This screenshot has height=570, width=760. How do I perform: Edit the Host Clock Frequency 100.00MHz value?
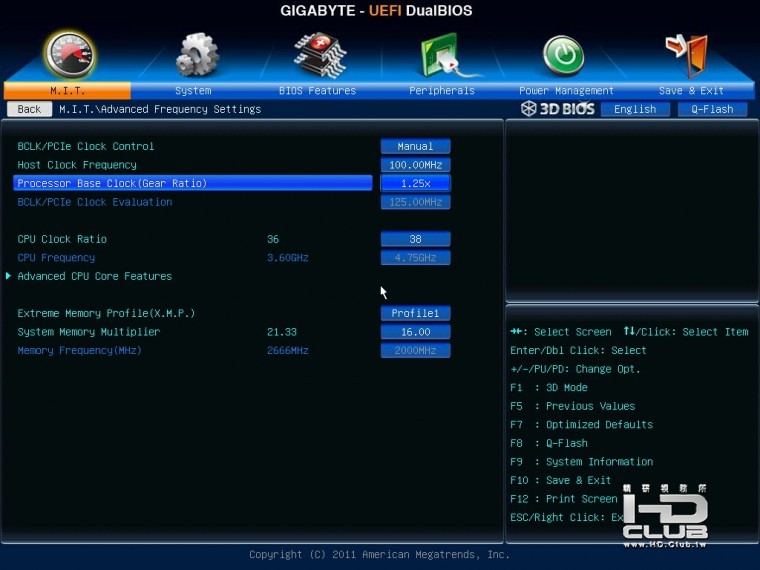415,165
